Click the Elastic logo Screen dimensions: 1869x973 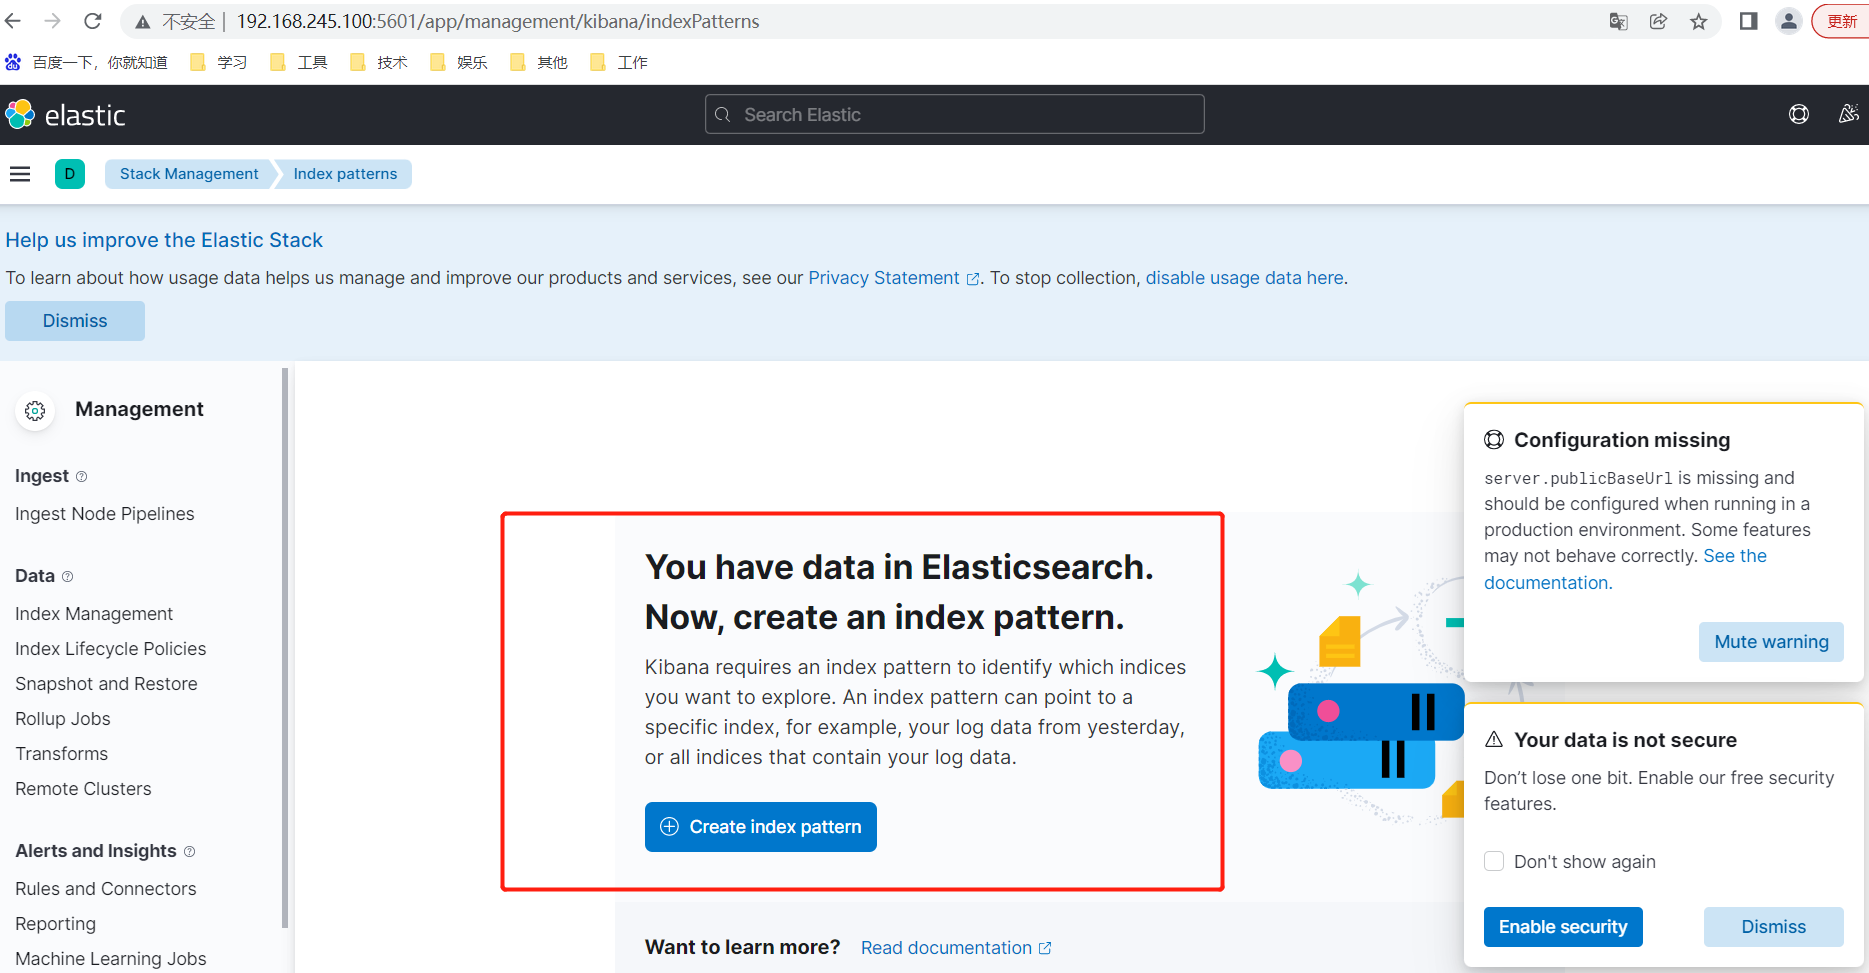click(x=65, y=115)
